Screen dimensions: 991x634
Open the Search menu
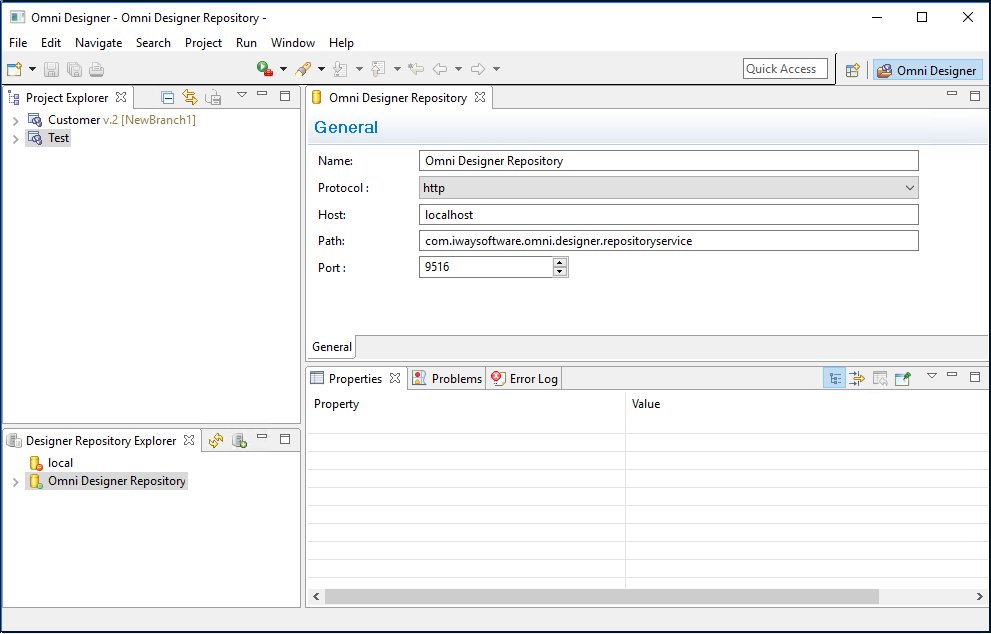[154, 43]
